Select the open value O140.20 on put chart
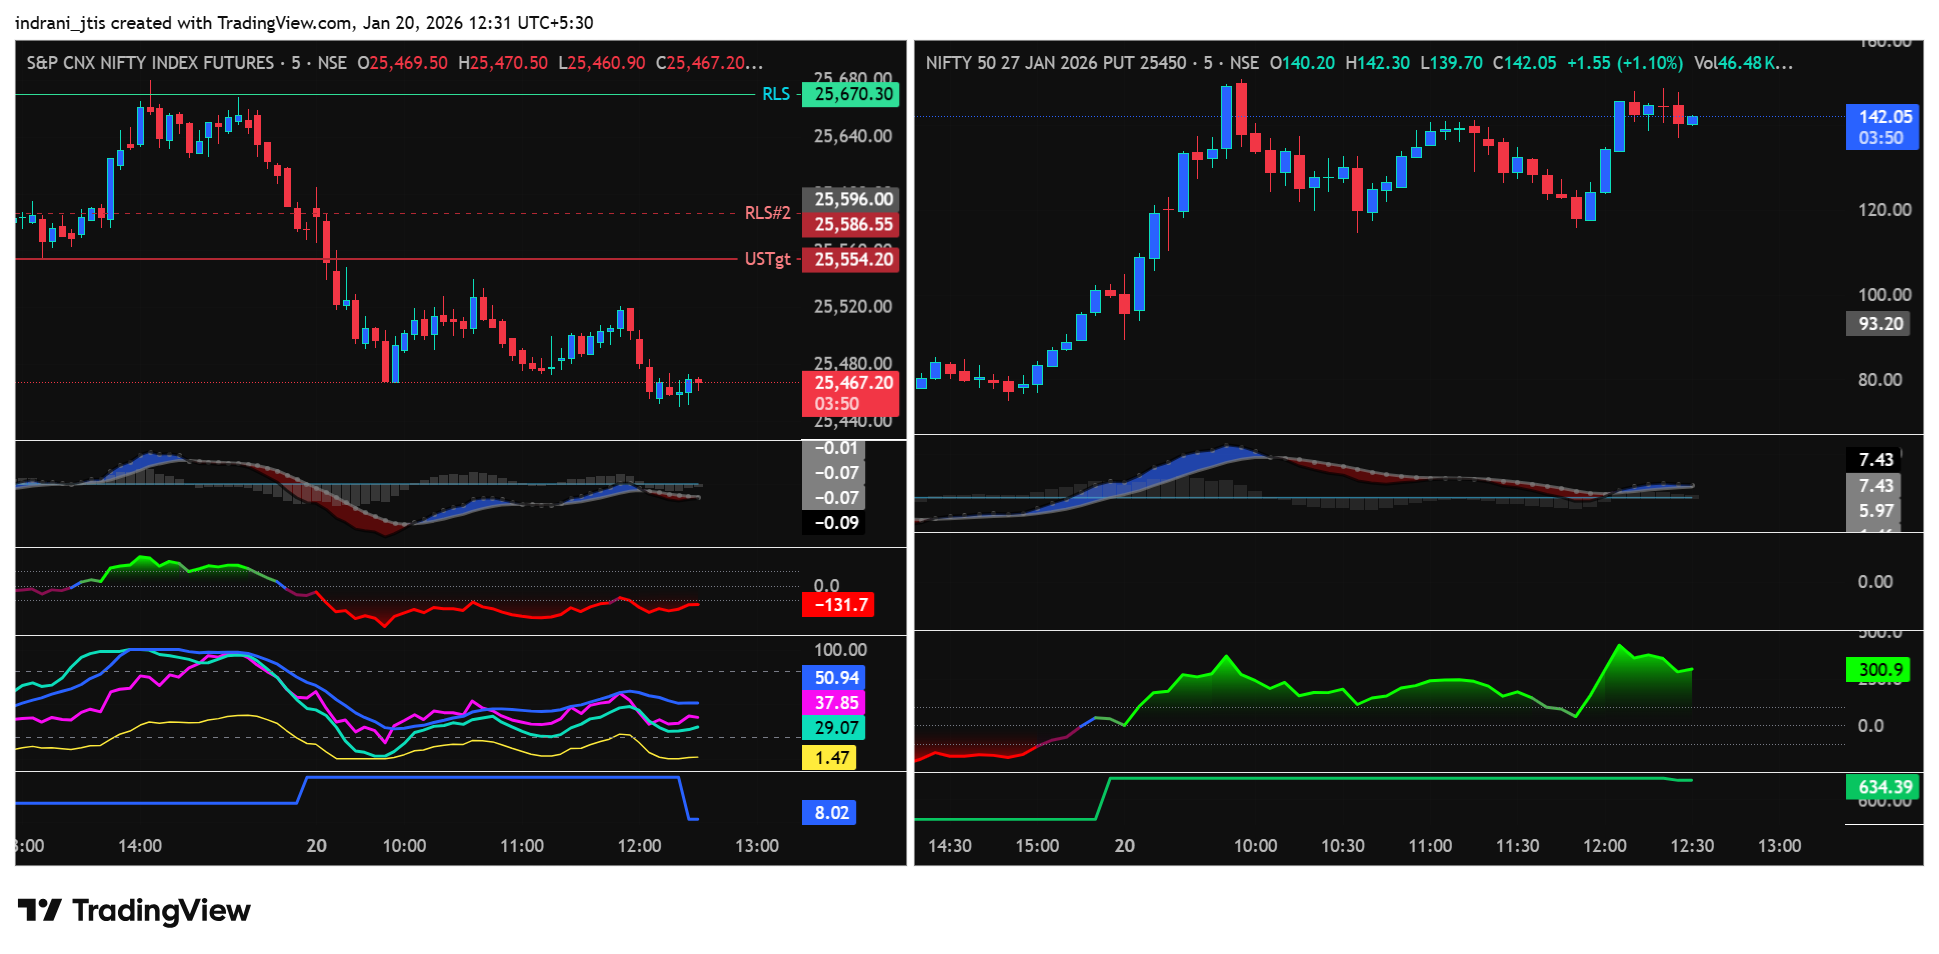 pyautogui.click(x=1302, y=63)
